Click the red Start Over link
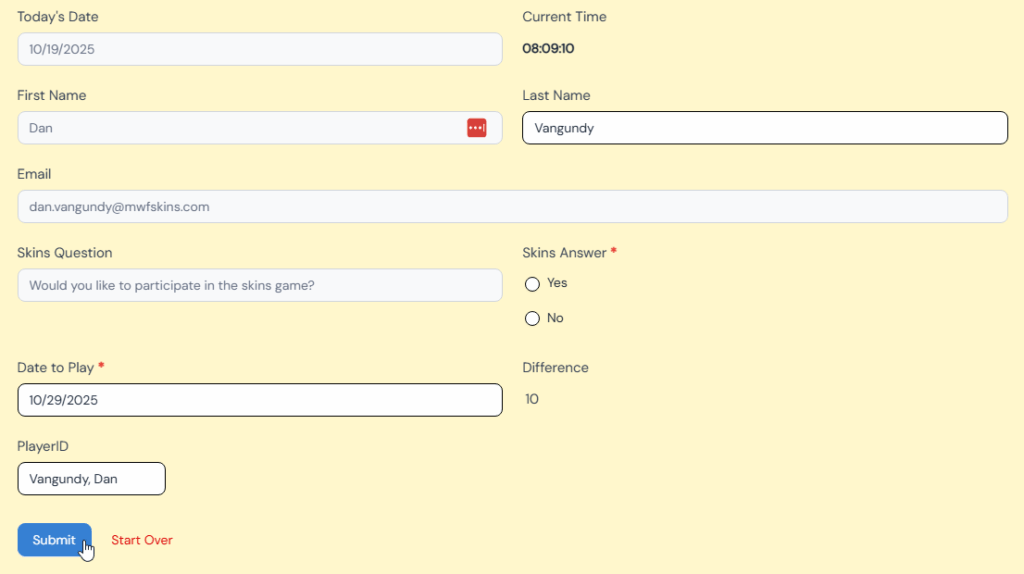Screen dimensions: 1024x574 coord(141,540)
